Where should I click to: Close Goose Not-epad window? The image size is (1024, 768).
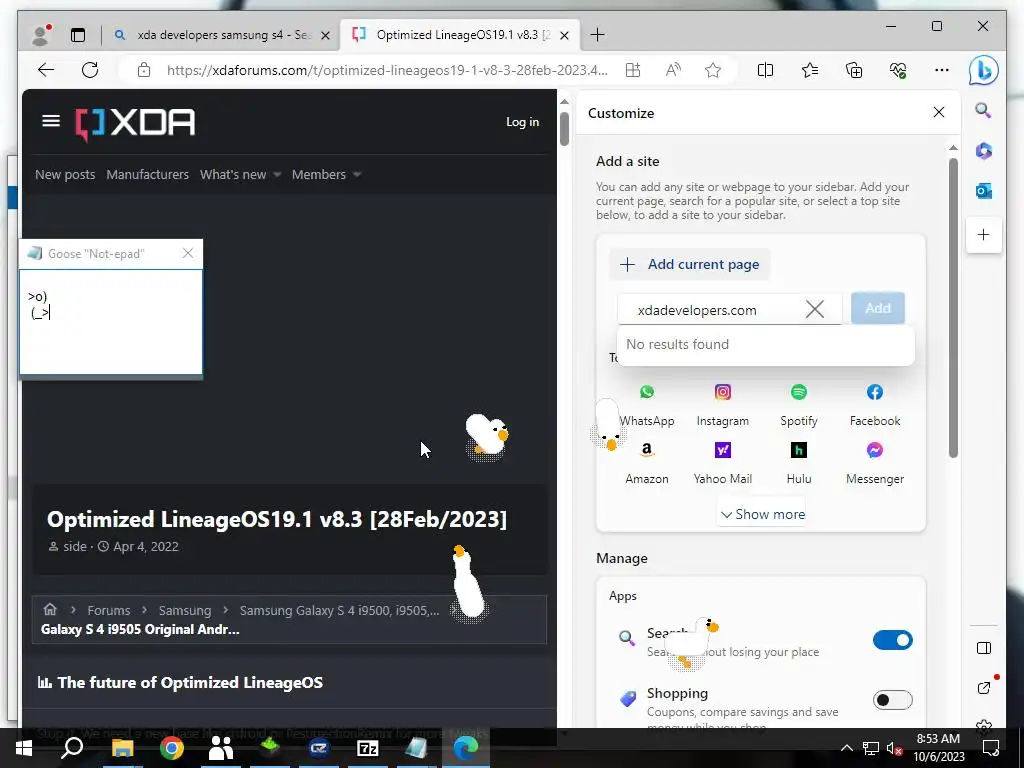(188, 253)
